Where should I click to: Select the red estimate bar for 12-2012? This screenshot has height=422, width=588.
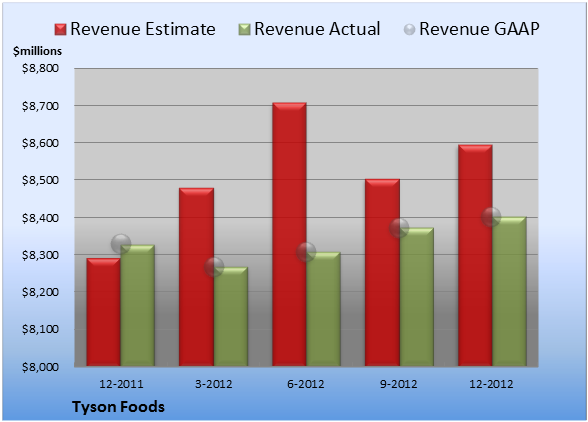pos(475,255)
